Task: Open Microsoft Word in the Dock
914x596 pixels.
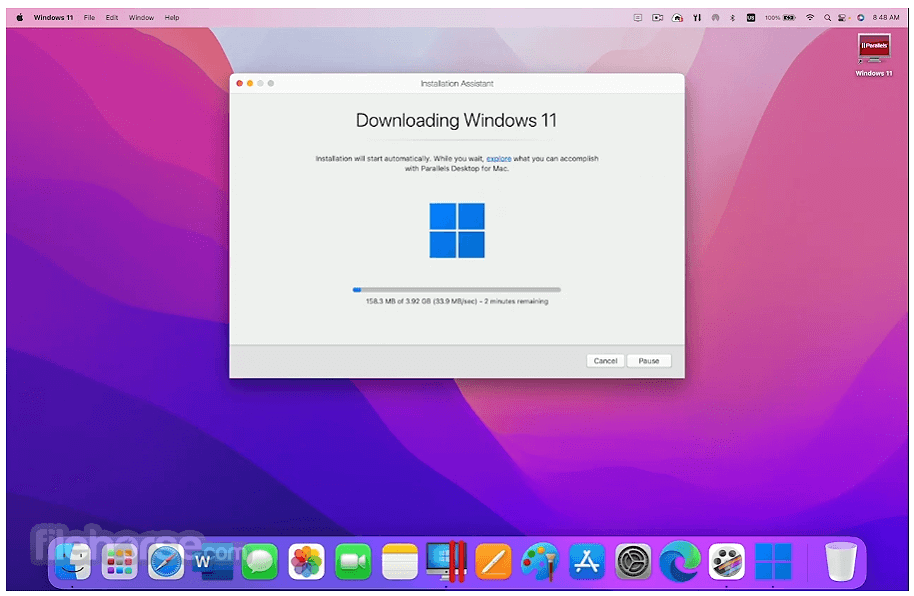Action: tap(213, 562)
